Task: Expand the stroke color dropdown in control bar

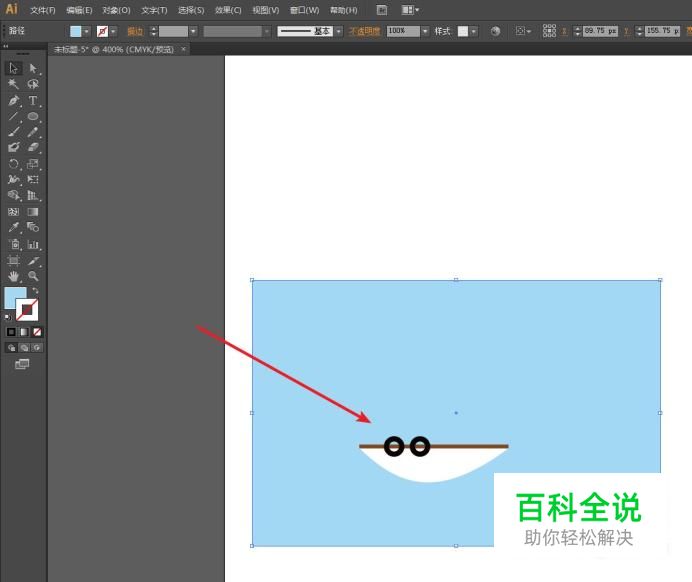Action: point(113,31)
